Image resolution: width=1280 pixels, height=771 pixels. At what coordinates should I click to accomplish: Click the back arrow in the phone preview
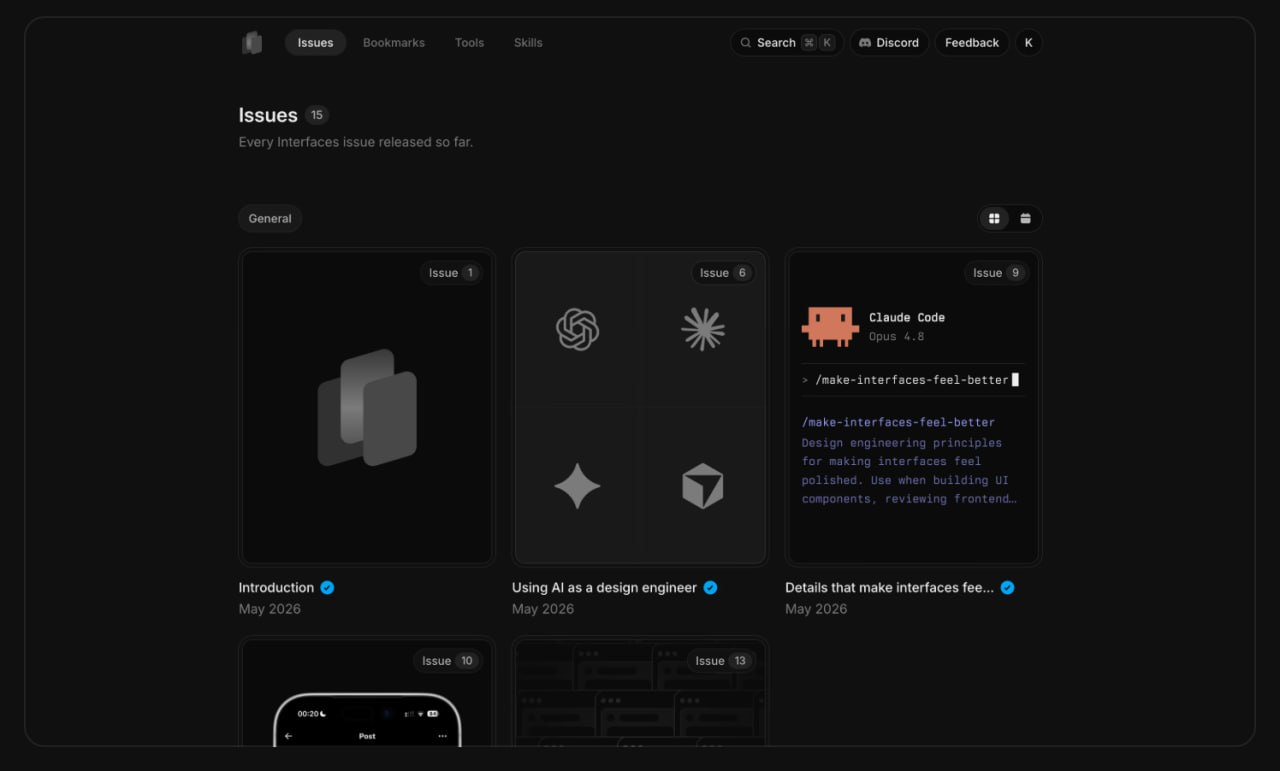pyautogui.click(x=289, y=736)
